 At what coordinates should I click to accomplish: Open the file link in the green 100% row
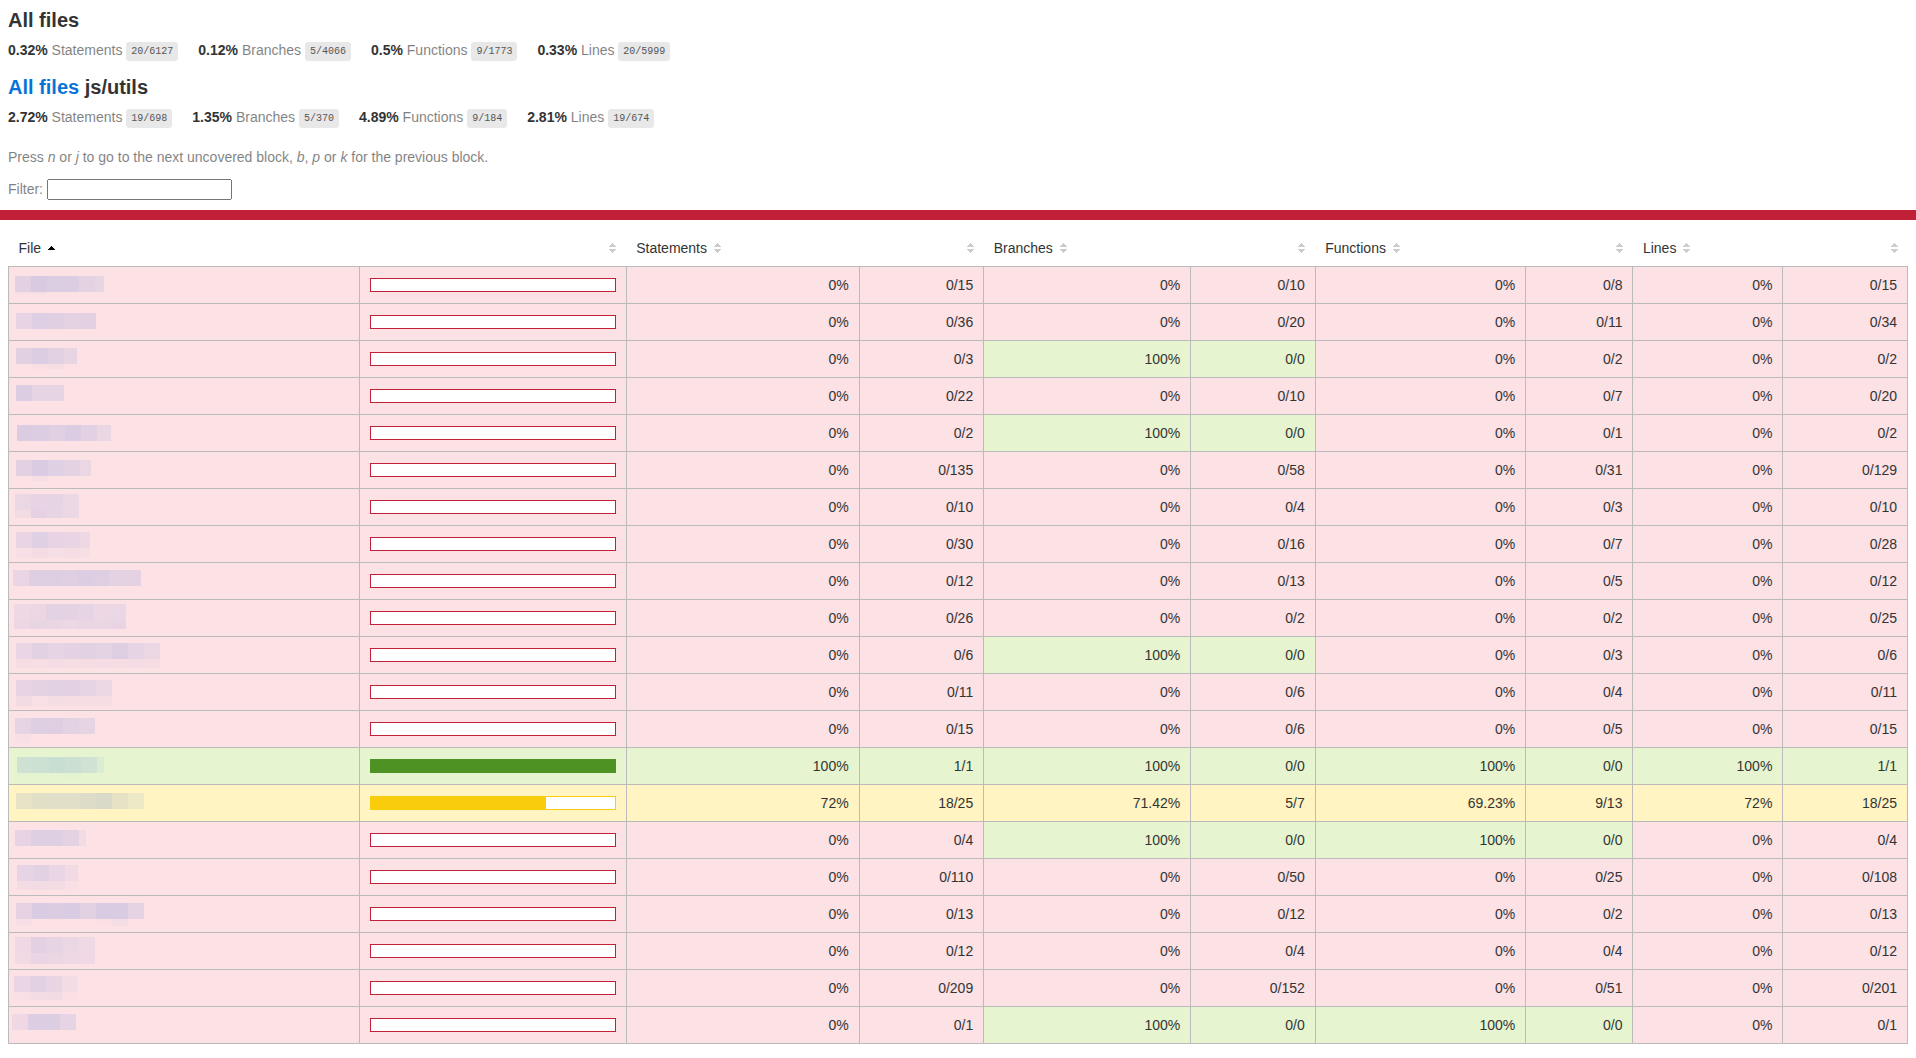60,765
